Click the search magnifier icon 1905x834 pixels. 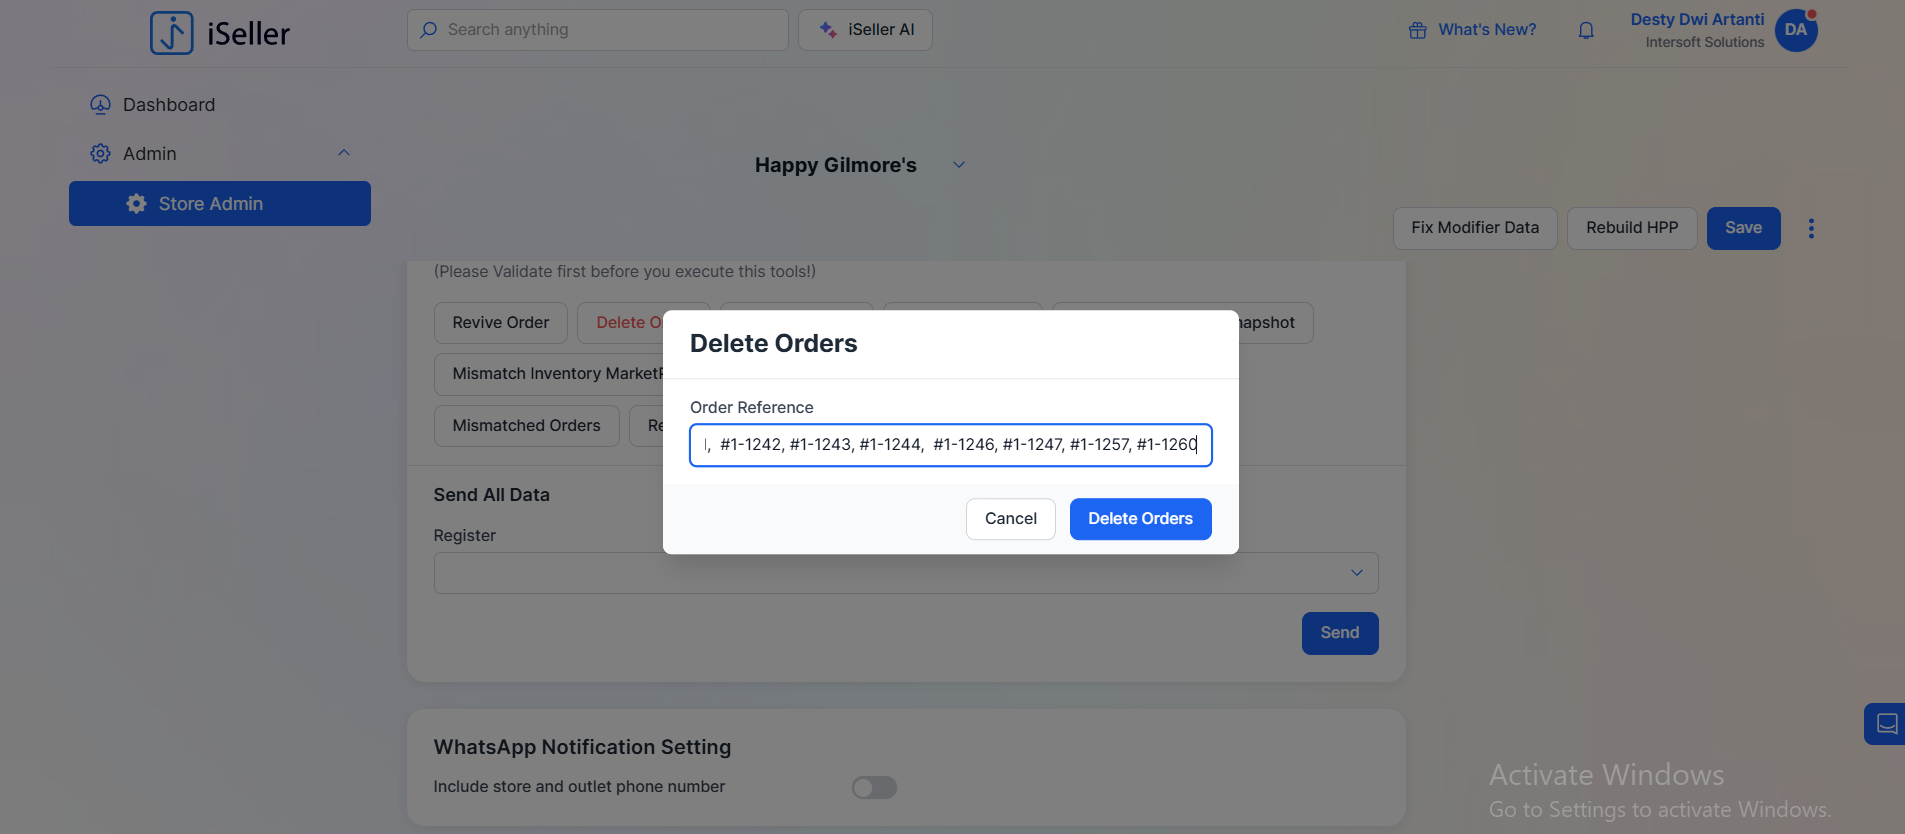pos(429,30)
